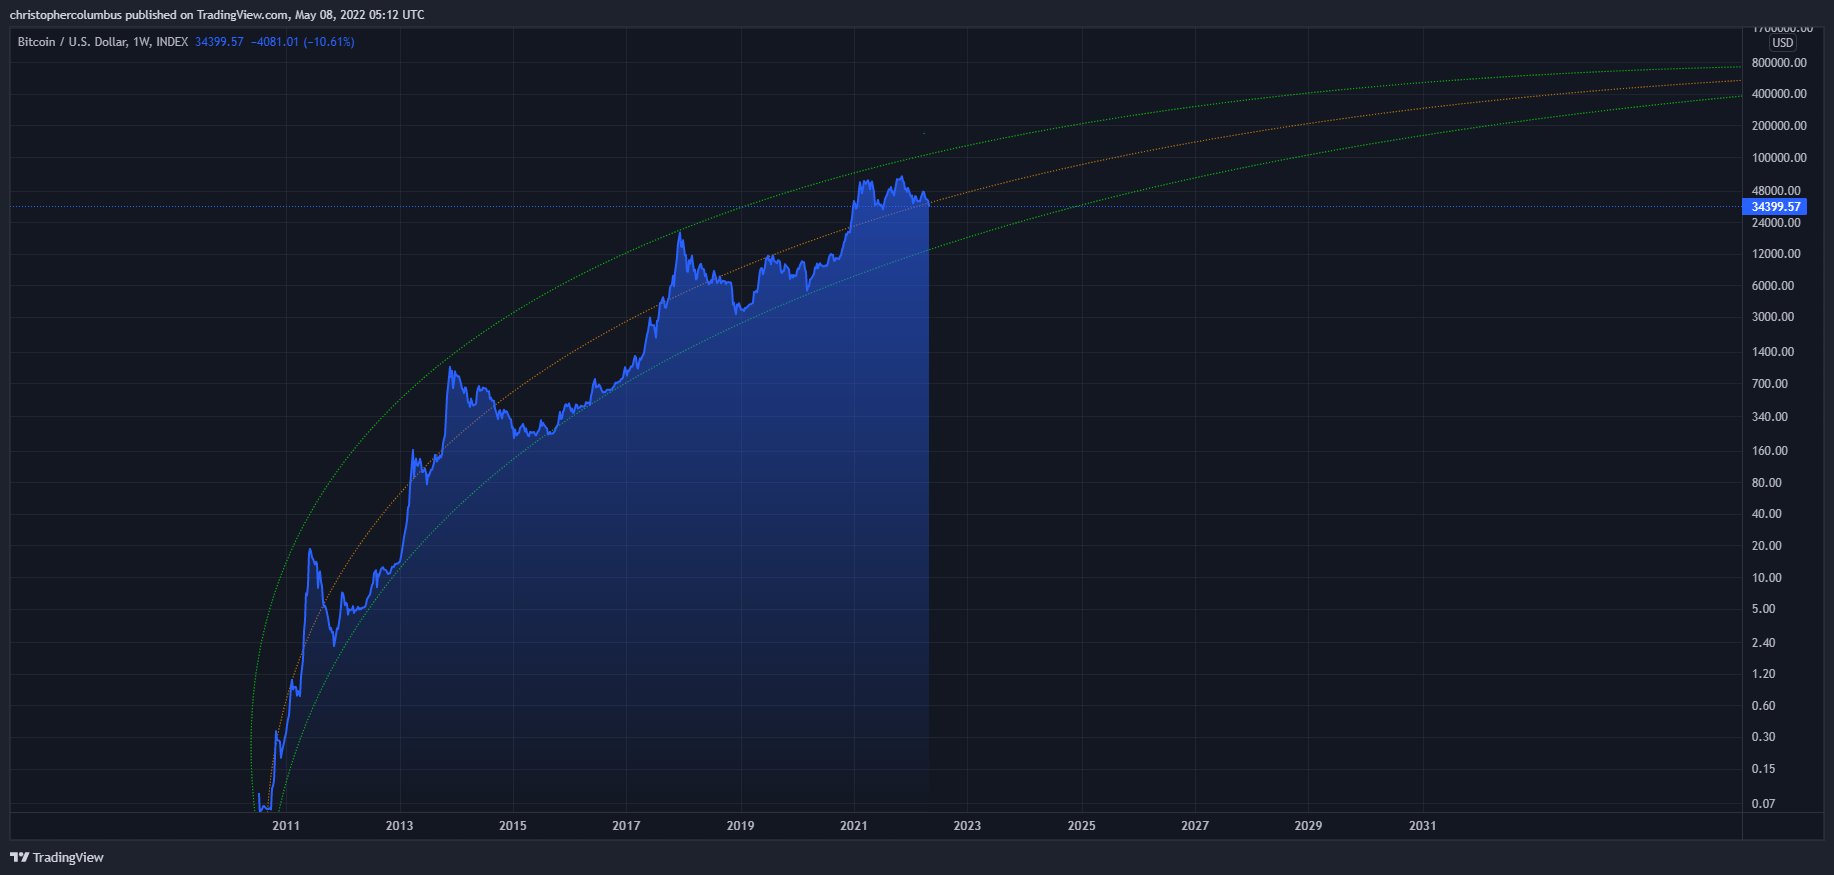Click the 2019 label on time axis

tap(740, 826)
